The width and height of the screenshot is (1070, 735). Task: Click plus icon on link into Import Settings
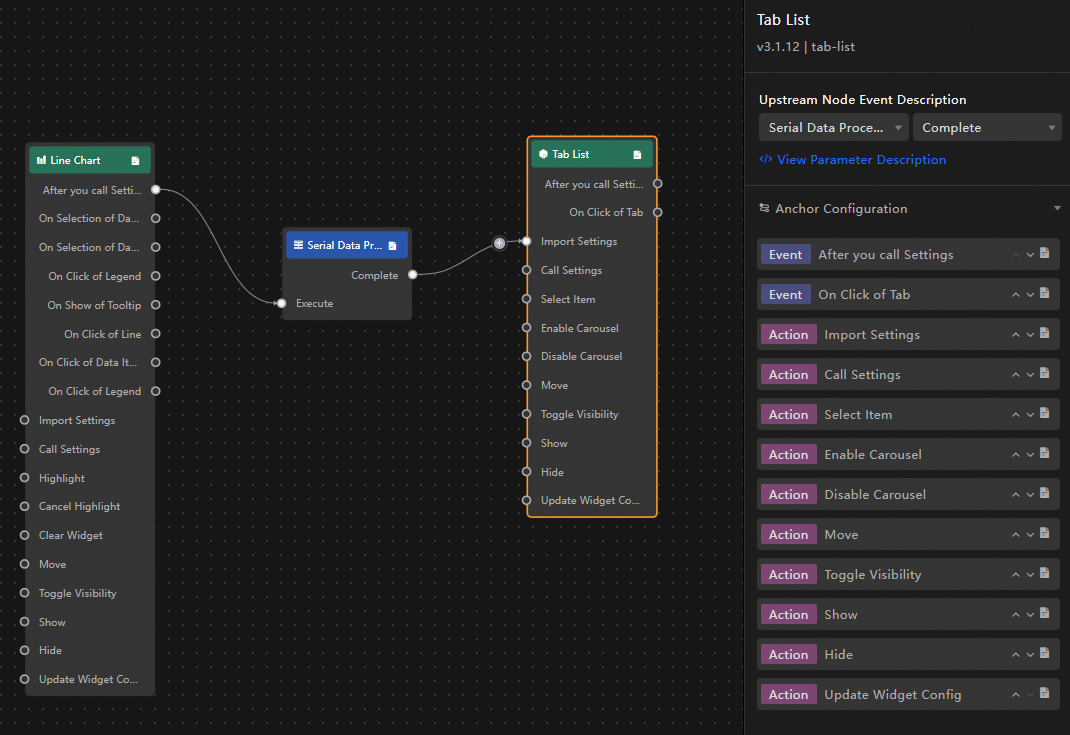500,243
